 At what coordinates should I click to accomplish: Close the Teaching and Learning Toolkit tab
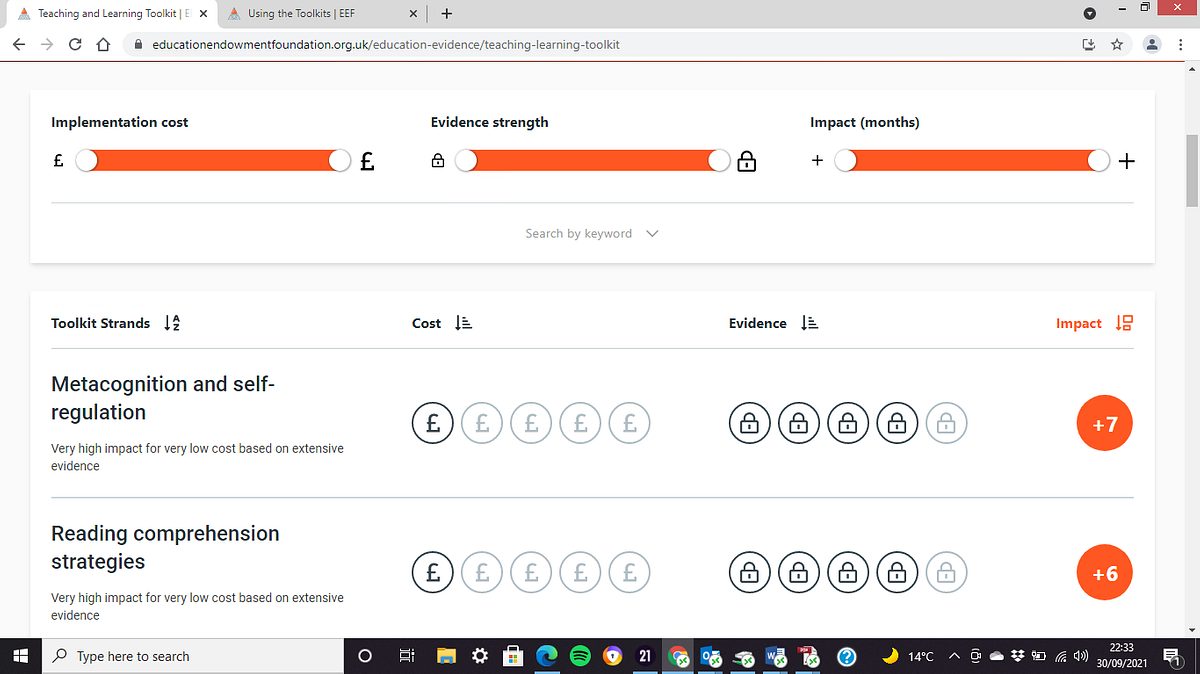[x=203, y=14]
